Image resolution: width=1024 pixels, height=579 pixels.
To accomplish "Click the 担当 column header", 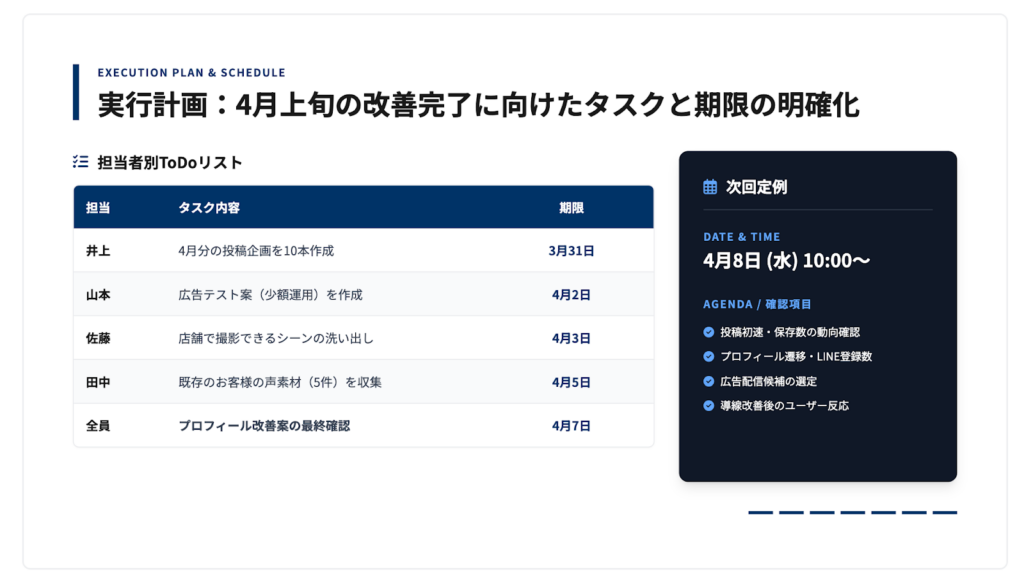I will 98,208.
